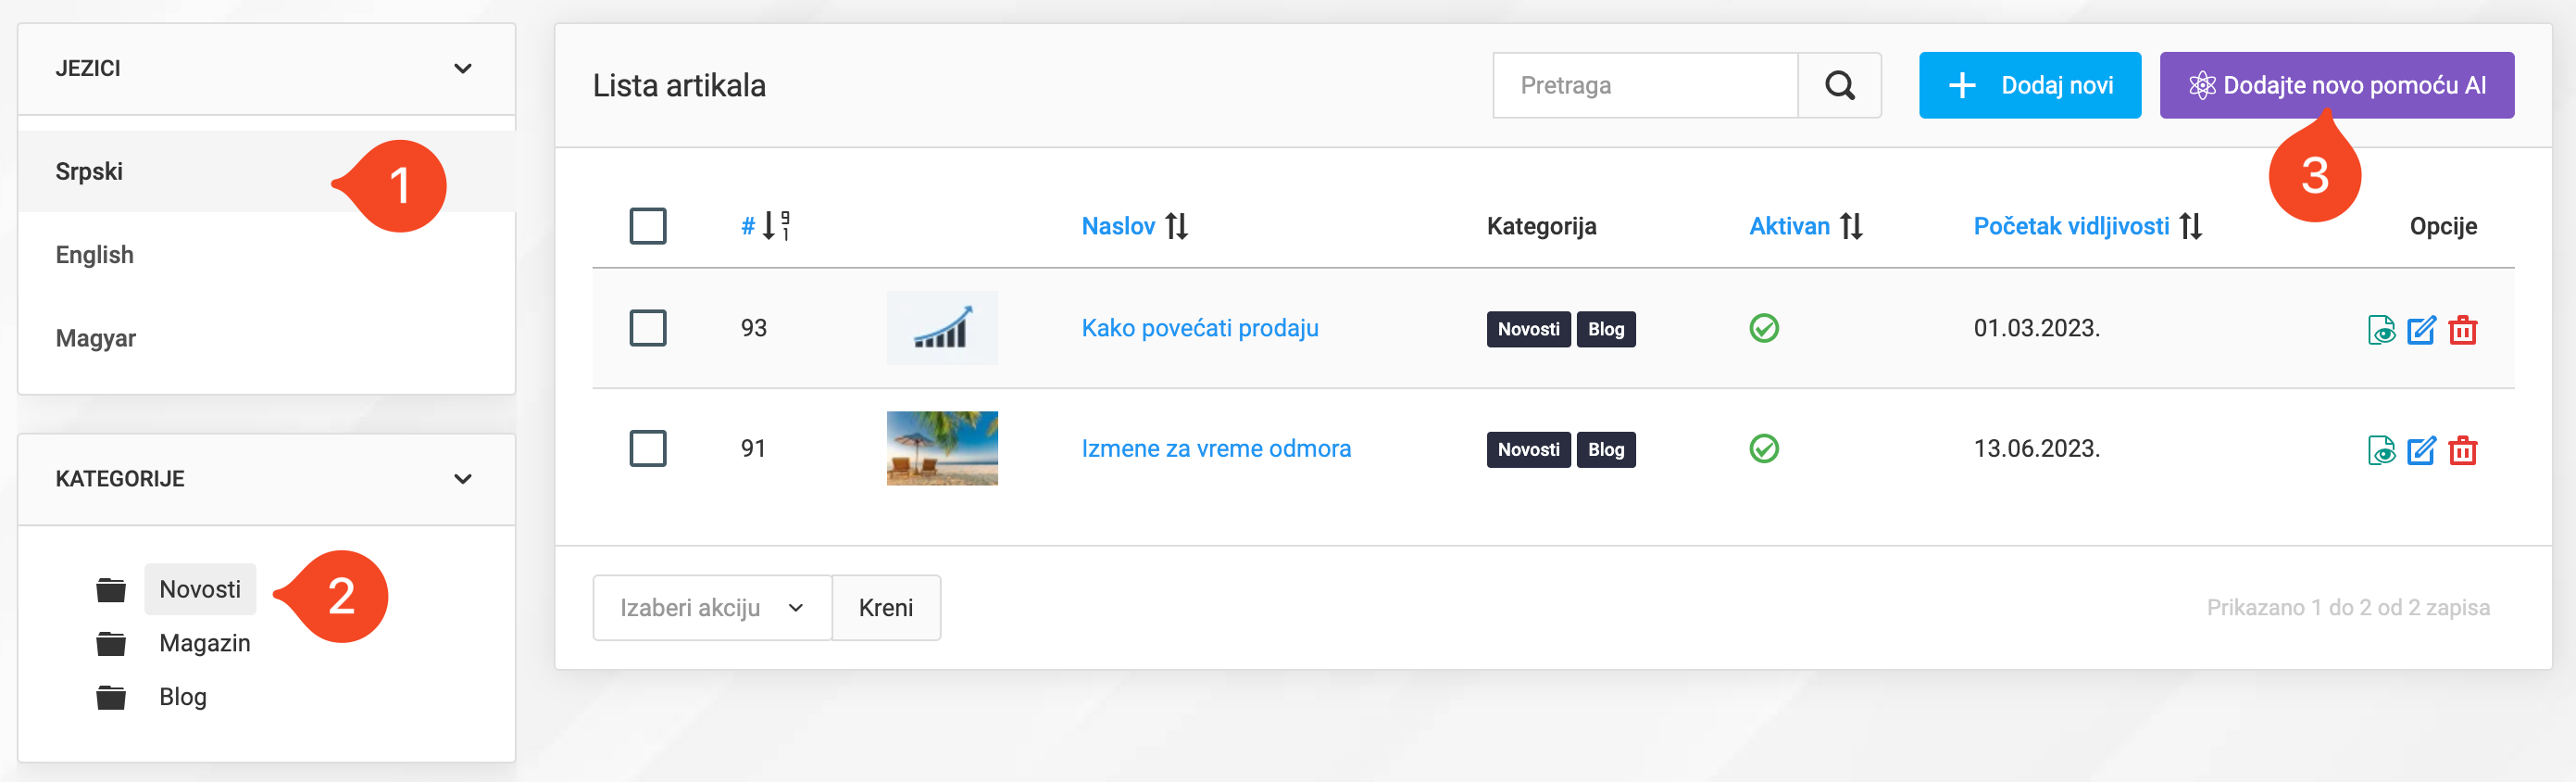
Task: Open Blog category in sidebar
Action: point(183,697)
